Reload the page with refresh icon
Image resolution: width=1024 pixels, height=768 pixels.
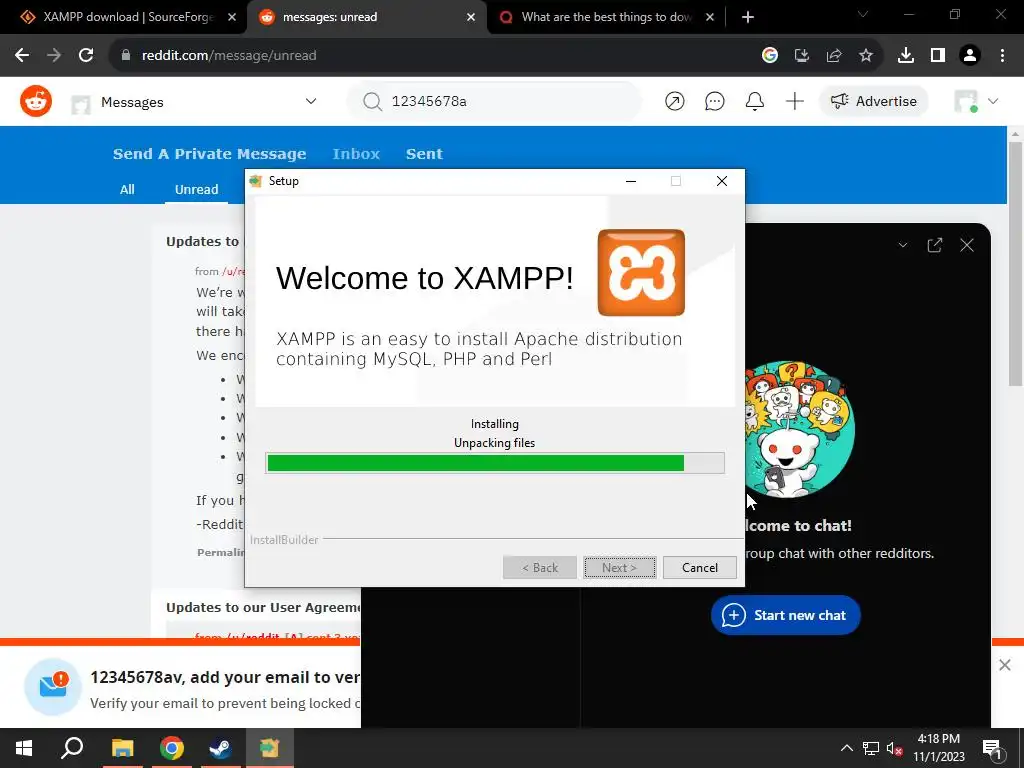[86, 56]
